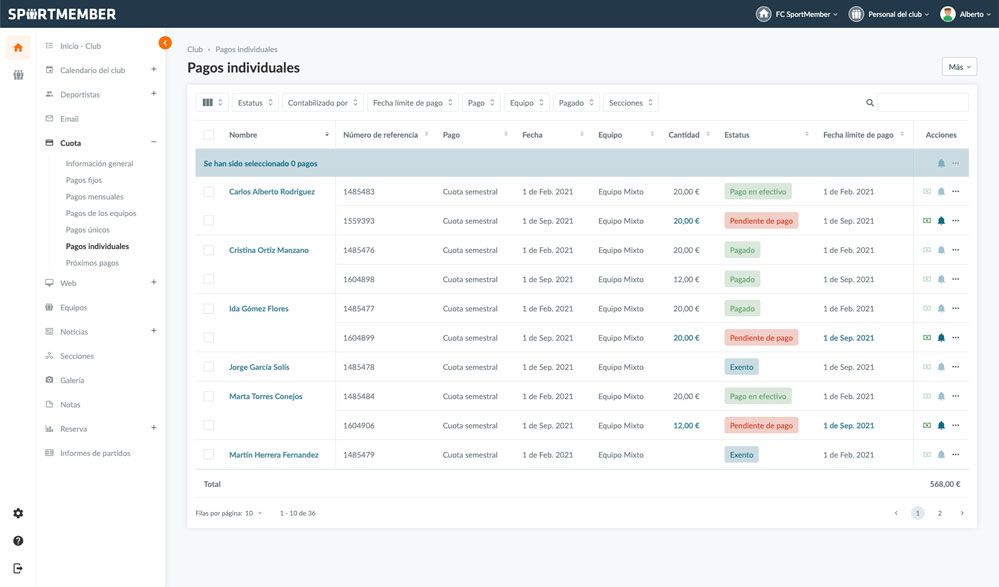Viewport: 999px width, 587px height.
Task: Go to Pagos de los equipos
Action: [101, 213]
